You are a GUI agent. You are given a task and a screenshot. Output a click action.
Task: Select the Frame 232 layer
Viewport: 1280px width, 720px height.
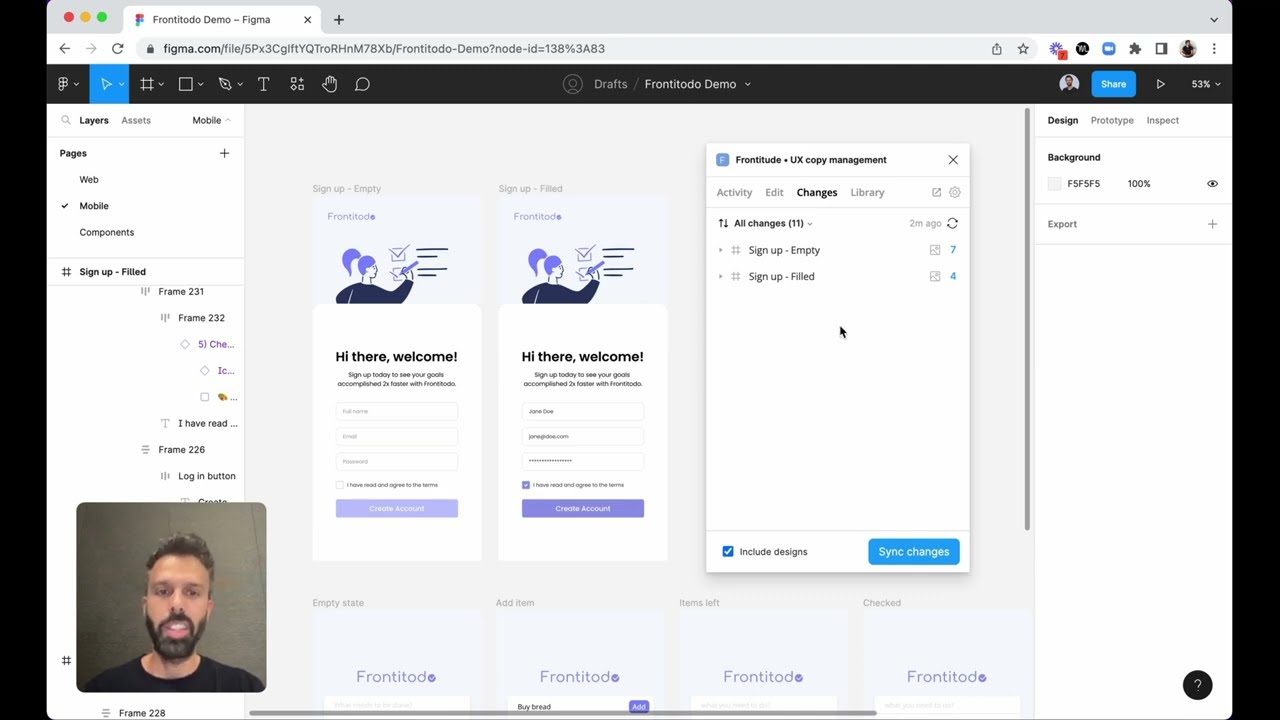(201, 318)
